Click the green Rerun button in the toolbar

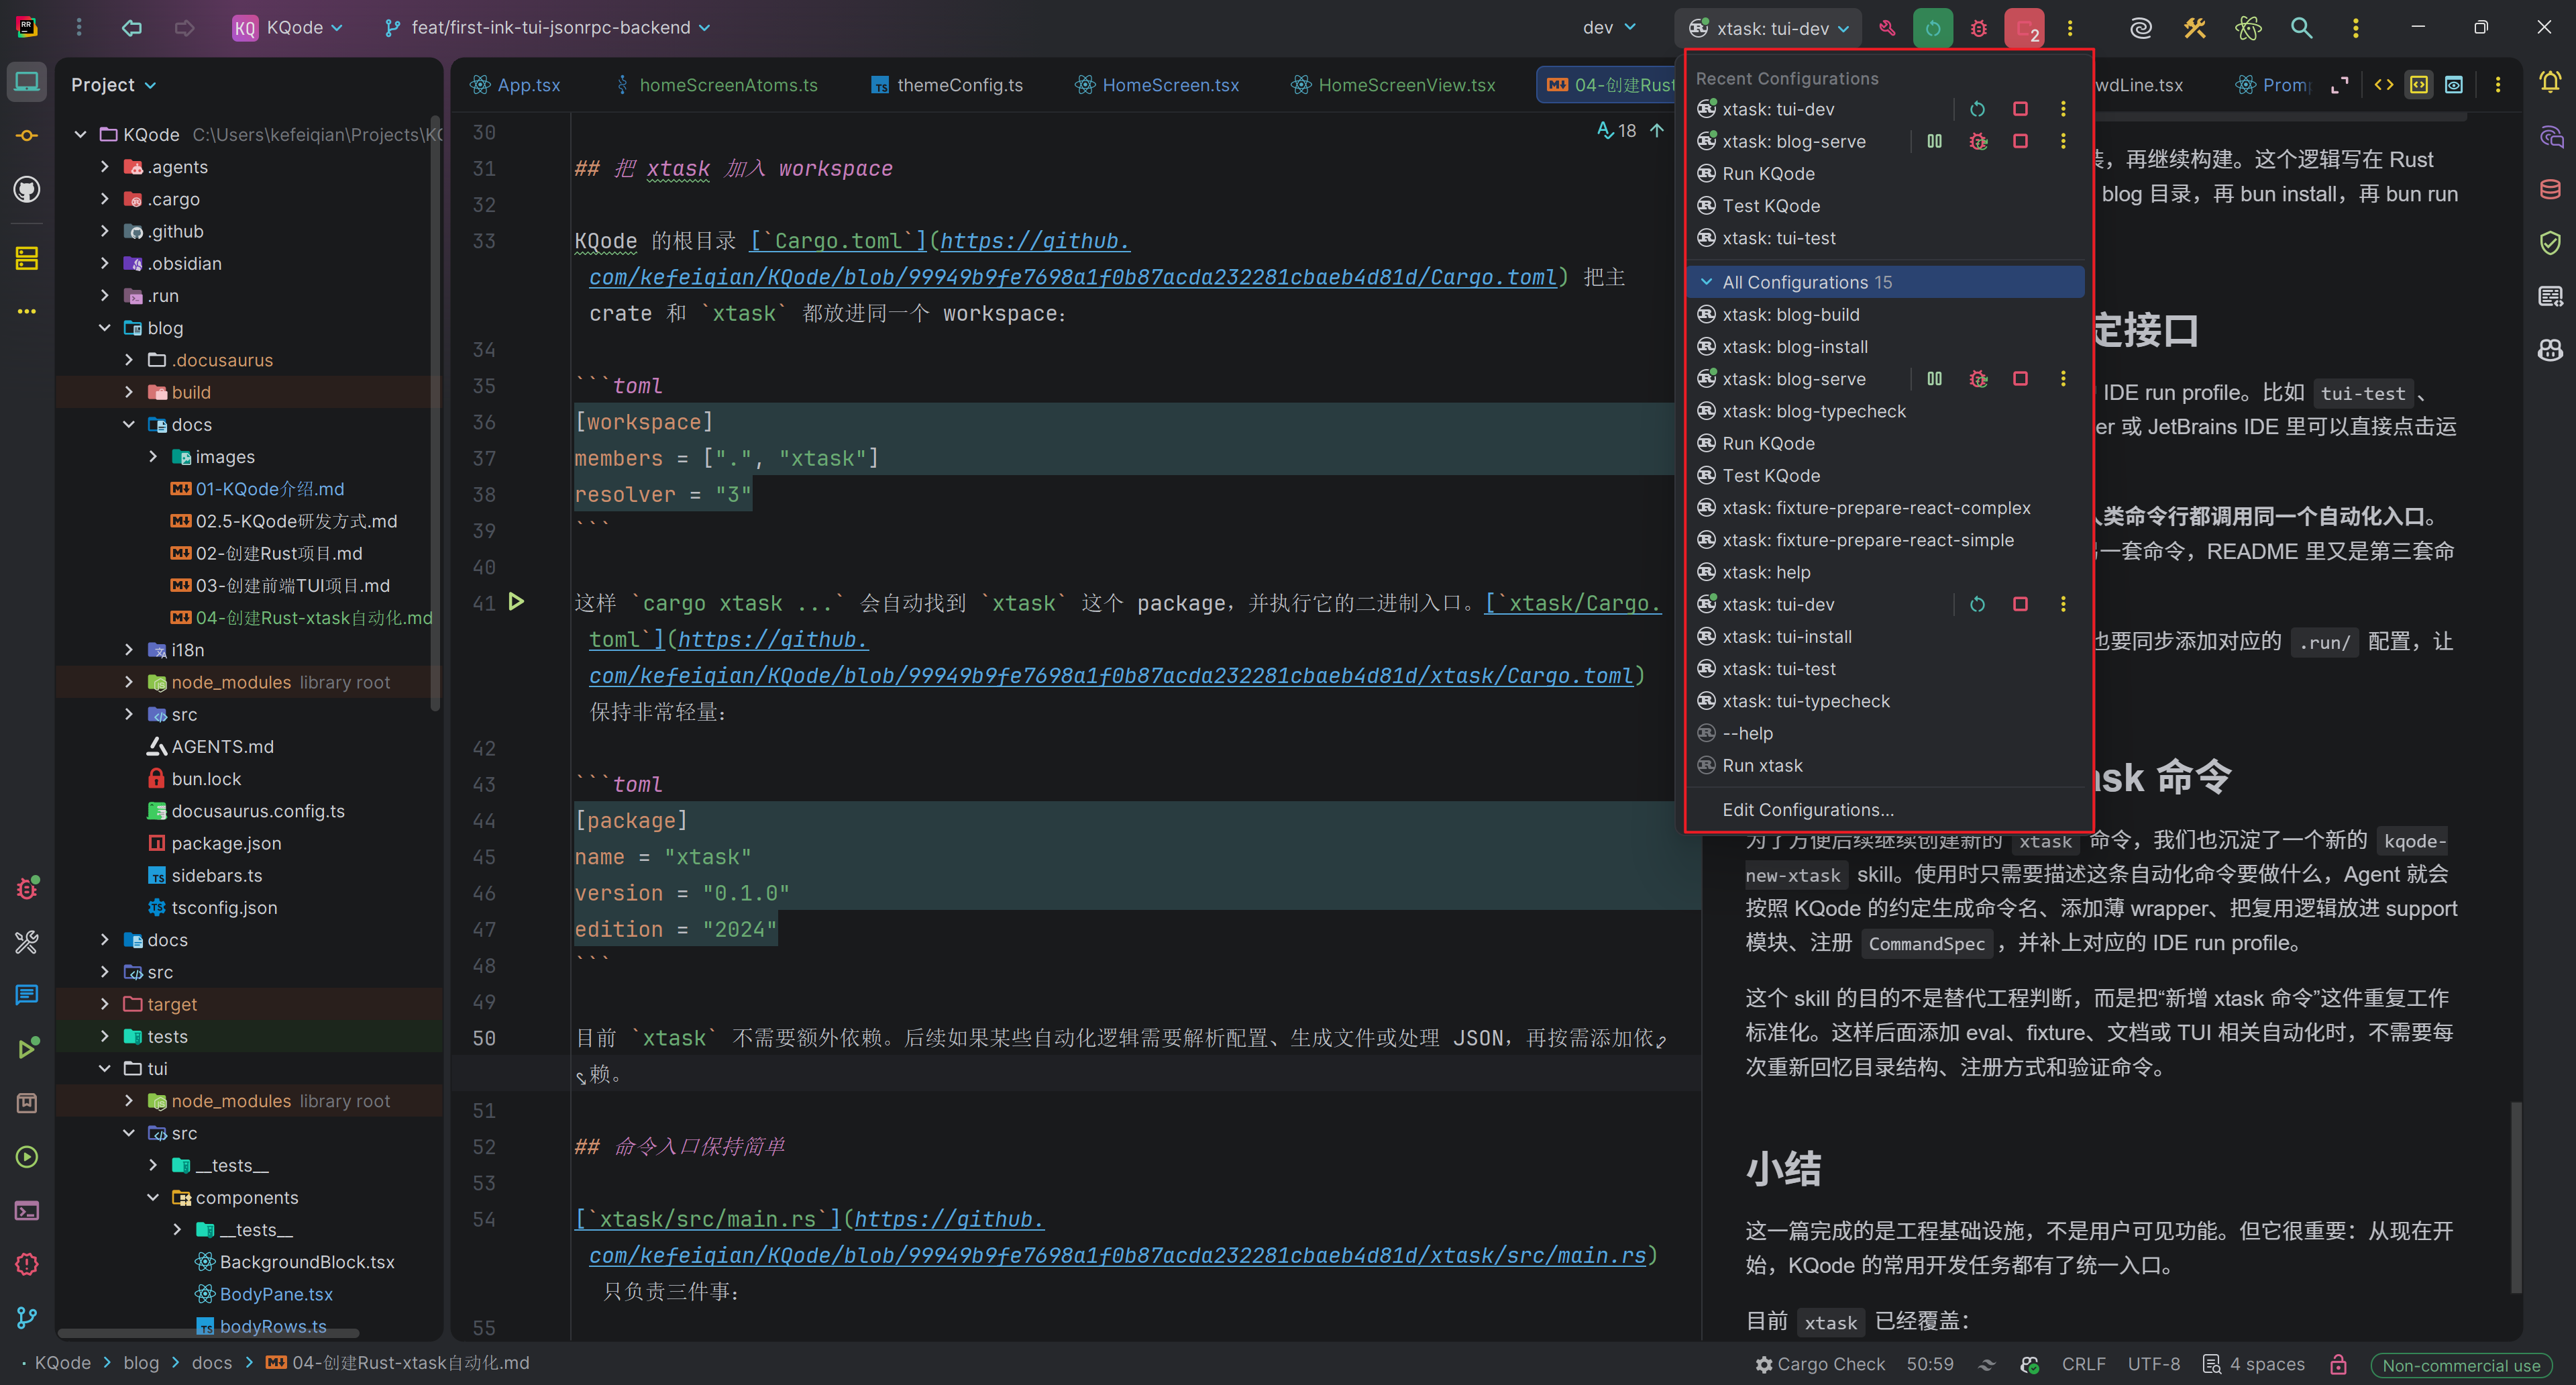tap(1933, 28)
